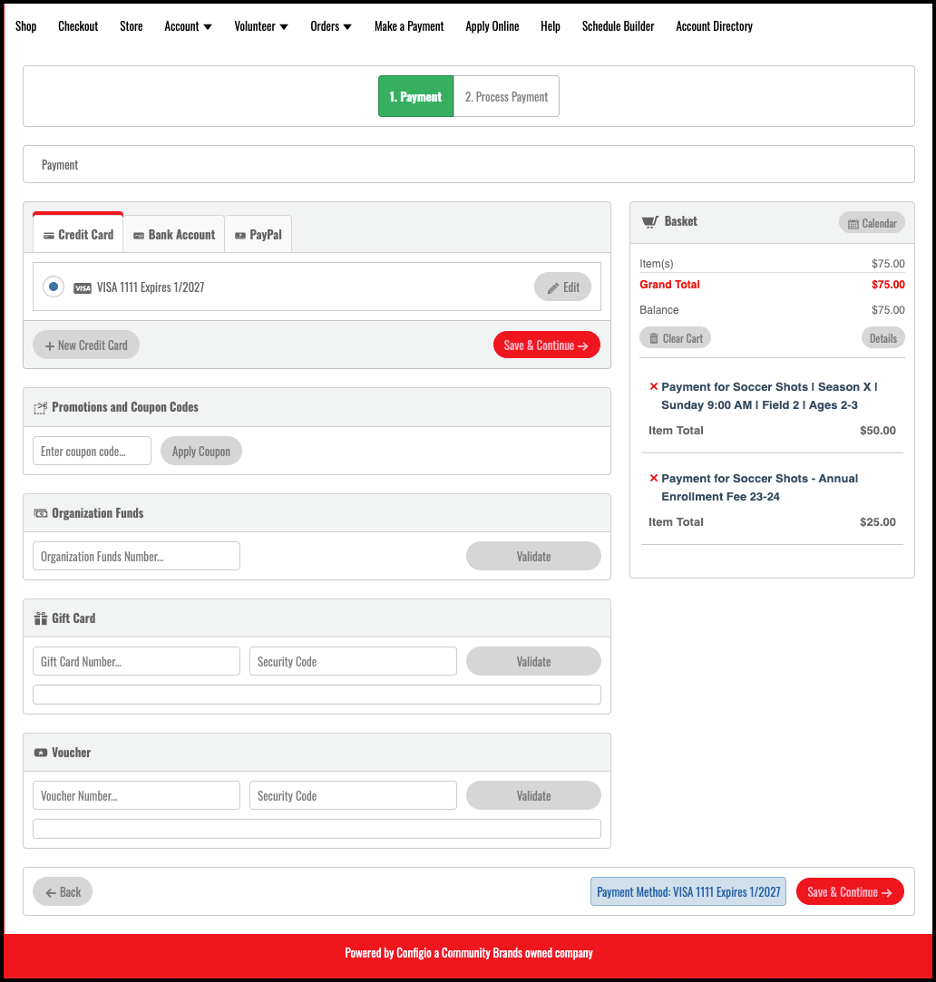The height and width of the screenshot is (982, 936).
Task: Edit the saved VISA card
Action: tap(562, 287)
